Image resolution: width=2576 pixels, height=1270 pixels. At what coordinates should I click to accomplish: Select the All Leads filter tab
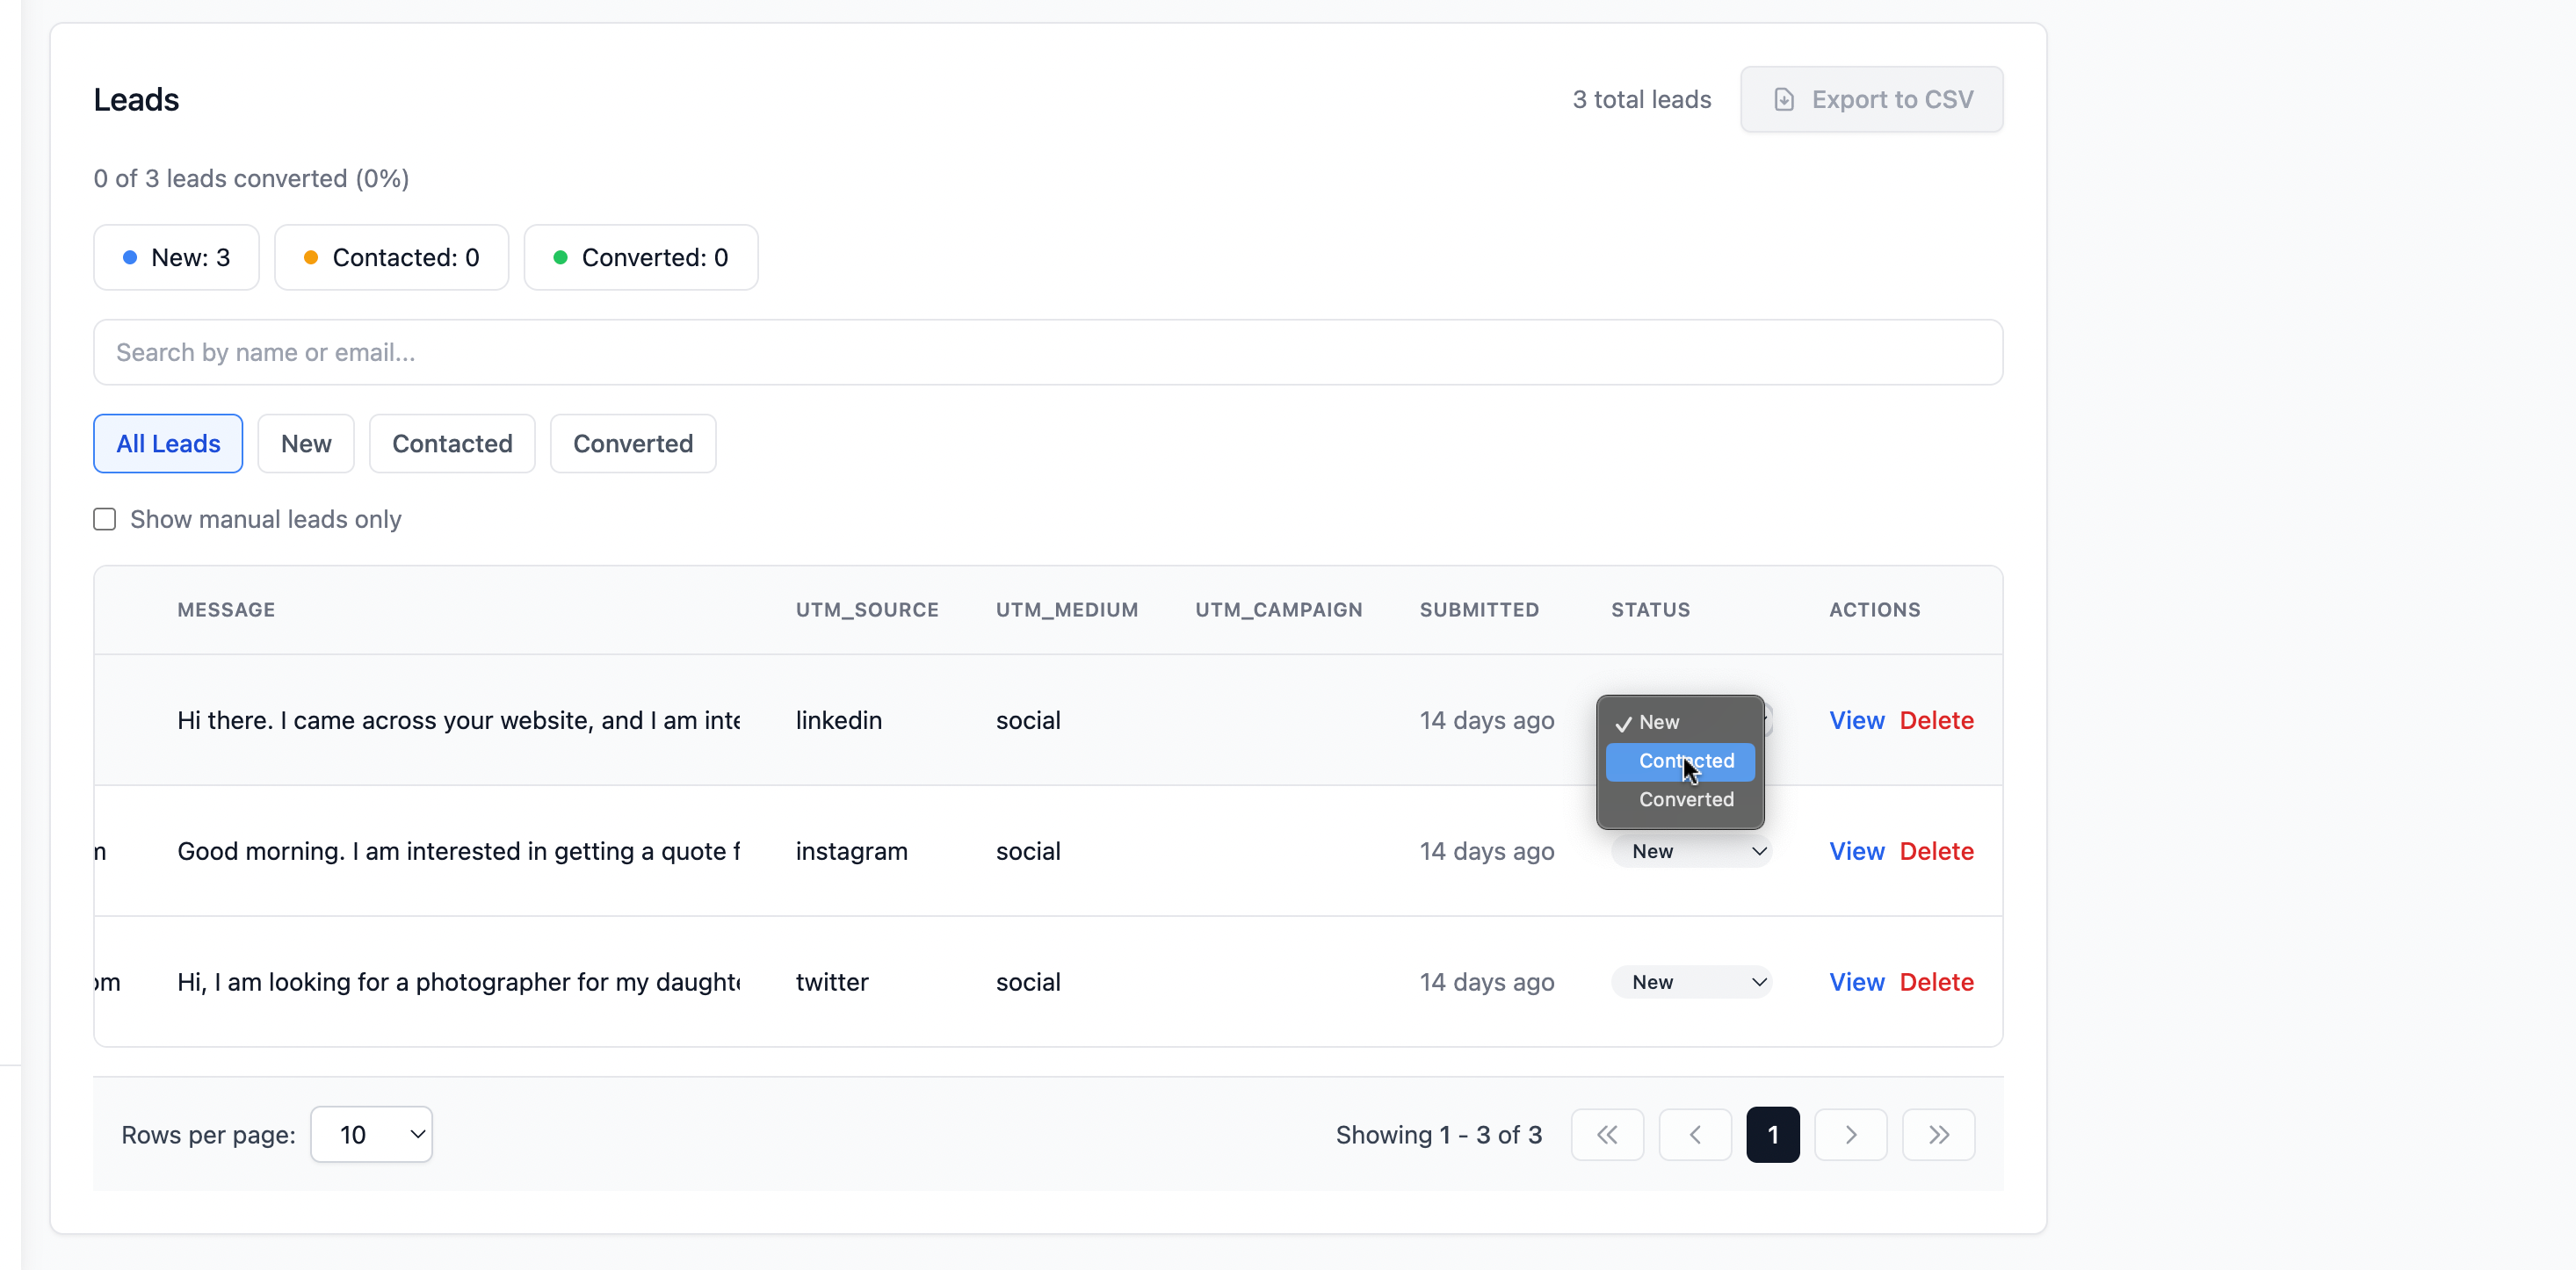click(168, 443)
